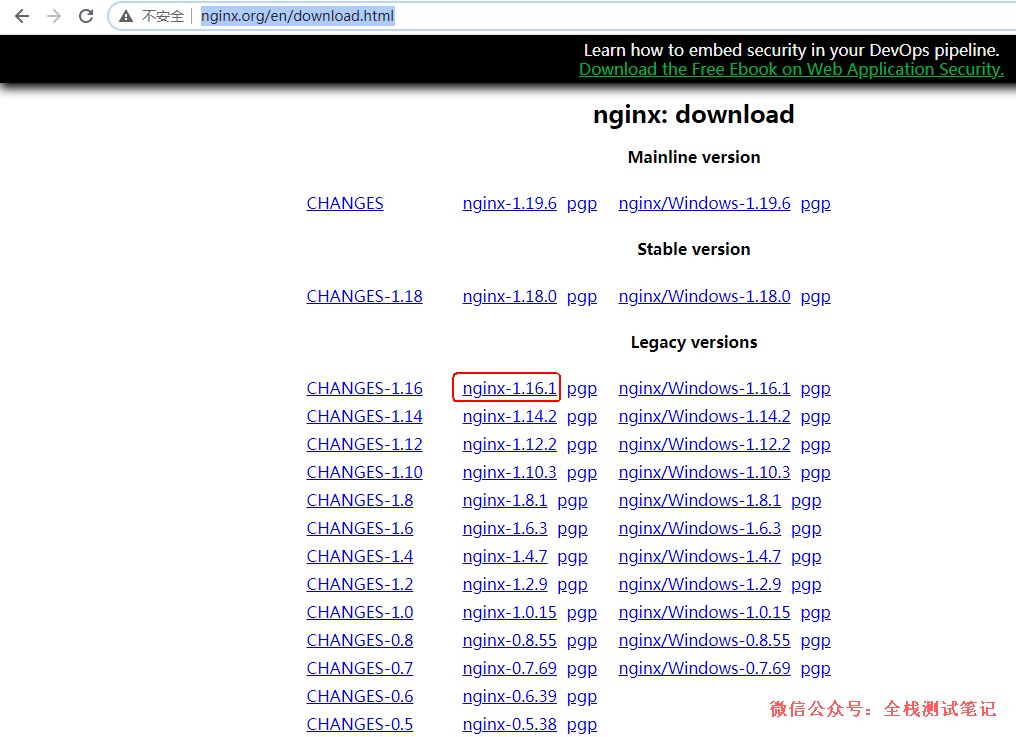Open the CHANGES-1.0 link

pos(360,612)
